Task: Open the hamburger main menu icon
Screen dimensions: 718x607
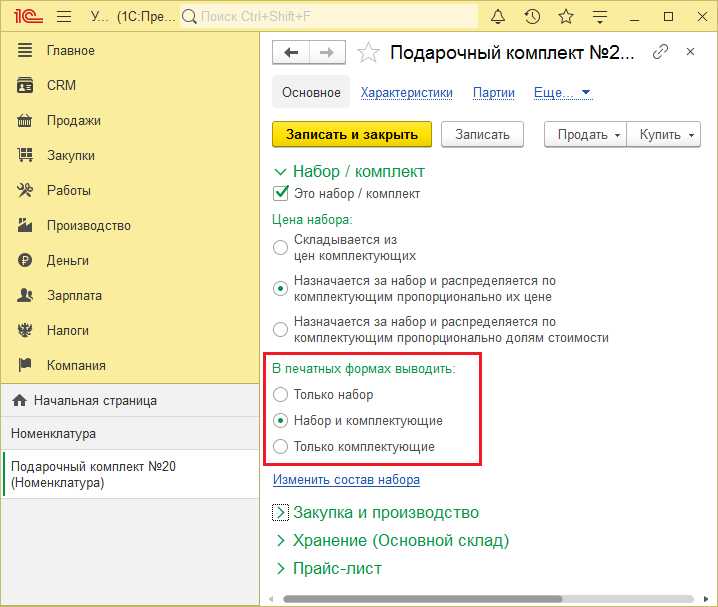Action: tap(64, 17)
